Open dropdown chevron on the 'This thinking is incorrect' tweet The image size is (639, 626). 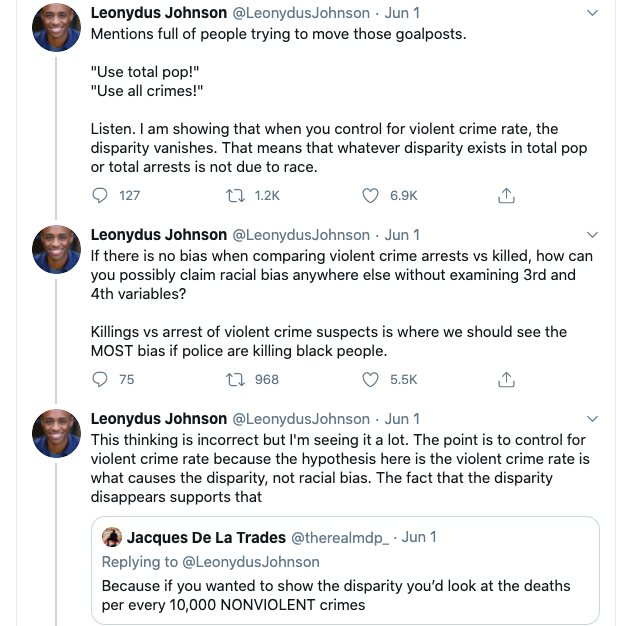pyautogui.click(x=592, y=419)
